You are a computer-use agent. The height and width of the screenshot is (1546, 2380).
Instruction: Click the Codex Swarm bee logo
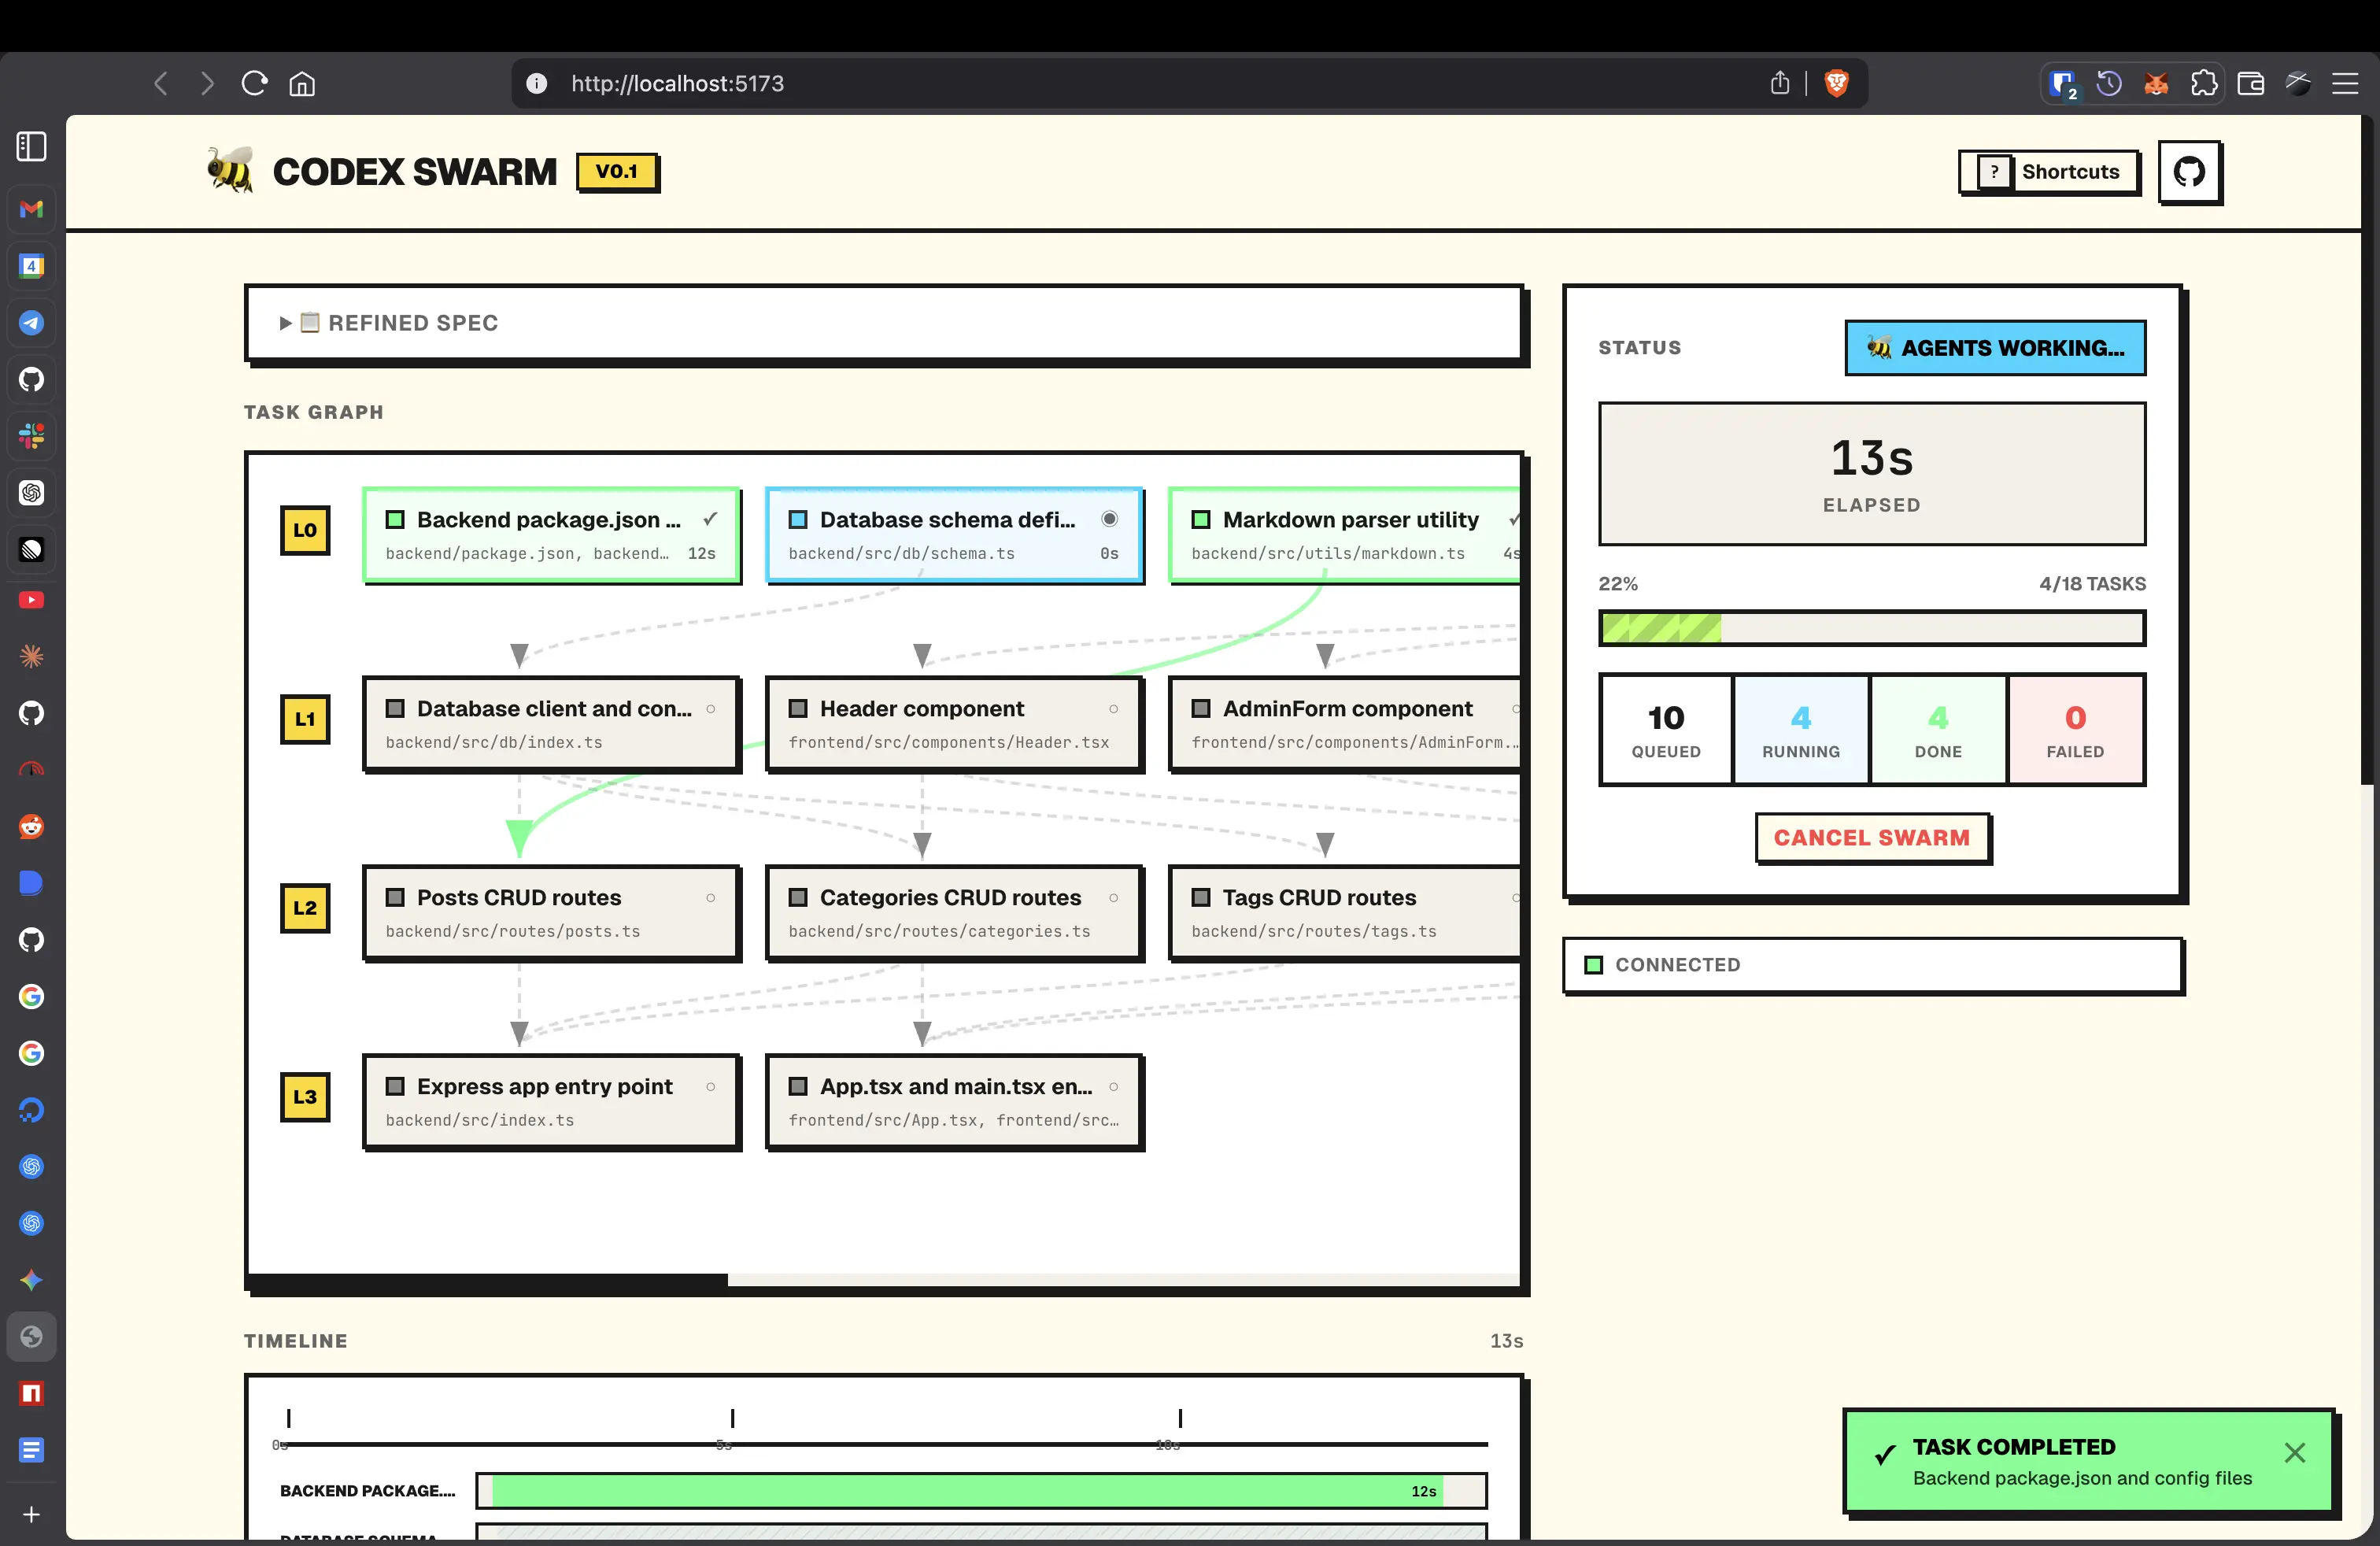[230, 171]
